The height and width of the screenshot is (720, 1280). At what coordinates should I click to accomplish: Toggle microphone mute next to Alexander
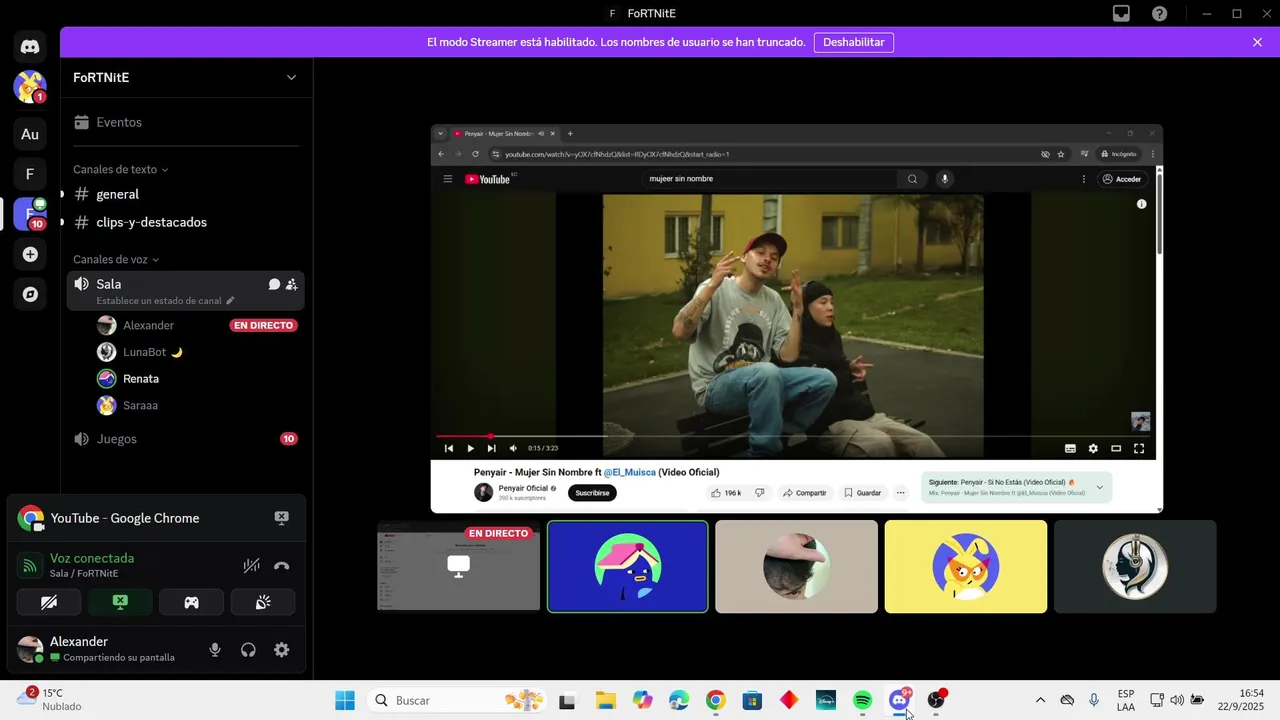[215, 650]
